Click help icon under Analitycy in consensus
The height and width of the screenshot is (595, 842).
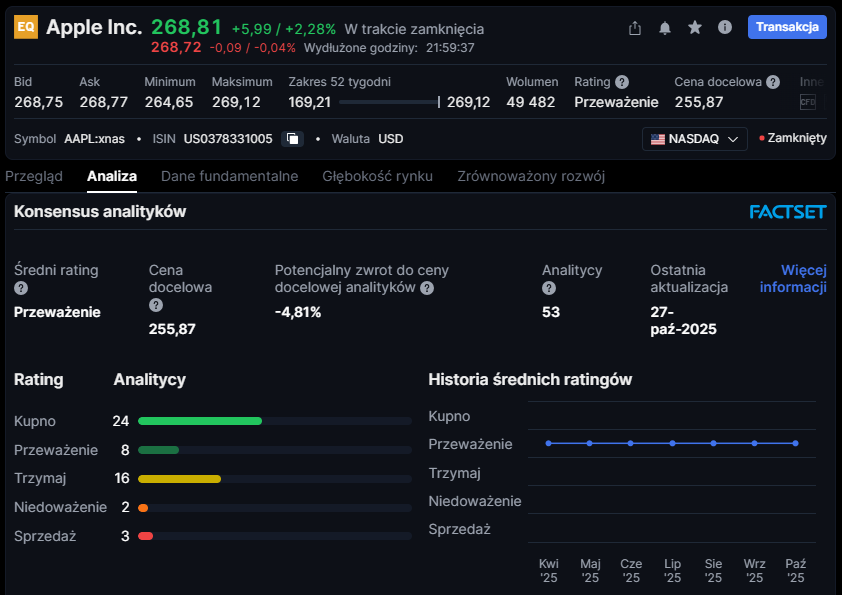(x=549, y=288)
